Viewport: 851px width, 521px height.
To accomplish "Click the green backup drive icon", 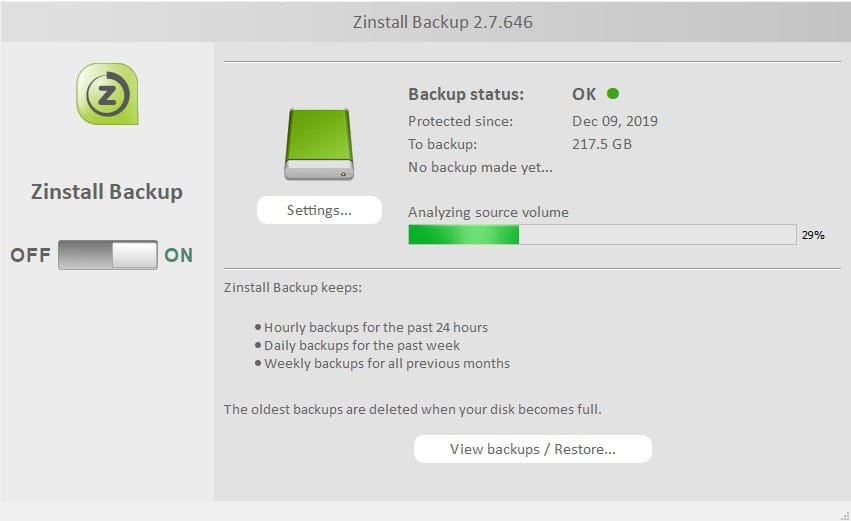I will coord(319,144).
